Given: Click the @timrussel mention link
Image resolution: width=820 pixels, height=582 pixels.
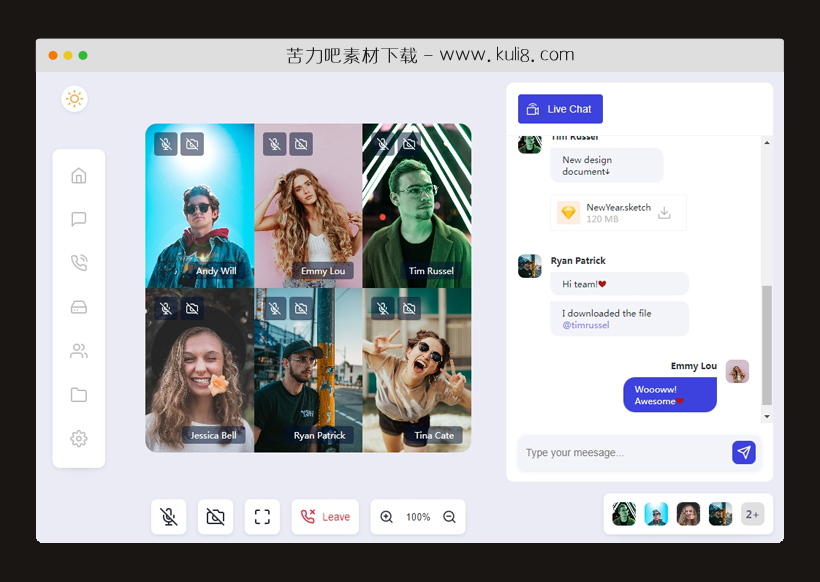Looking at the screenshot, I should click(586, 325).
